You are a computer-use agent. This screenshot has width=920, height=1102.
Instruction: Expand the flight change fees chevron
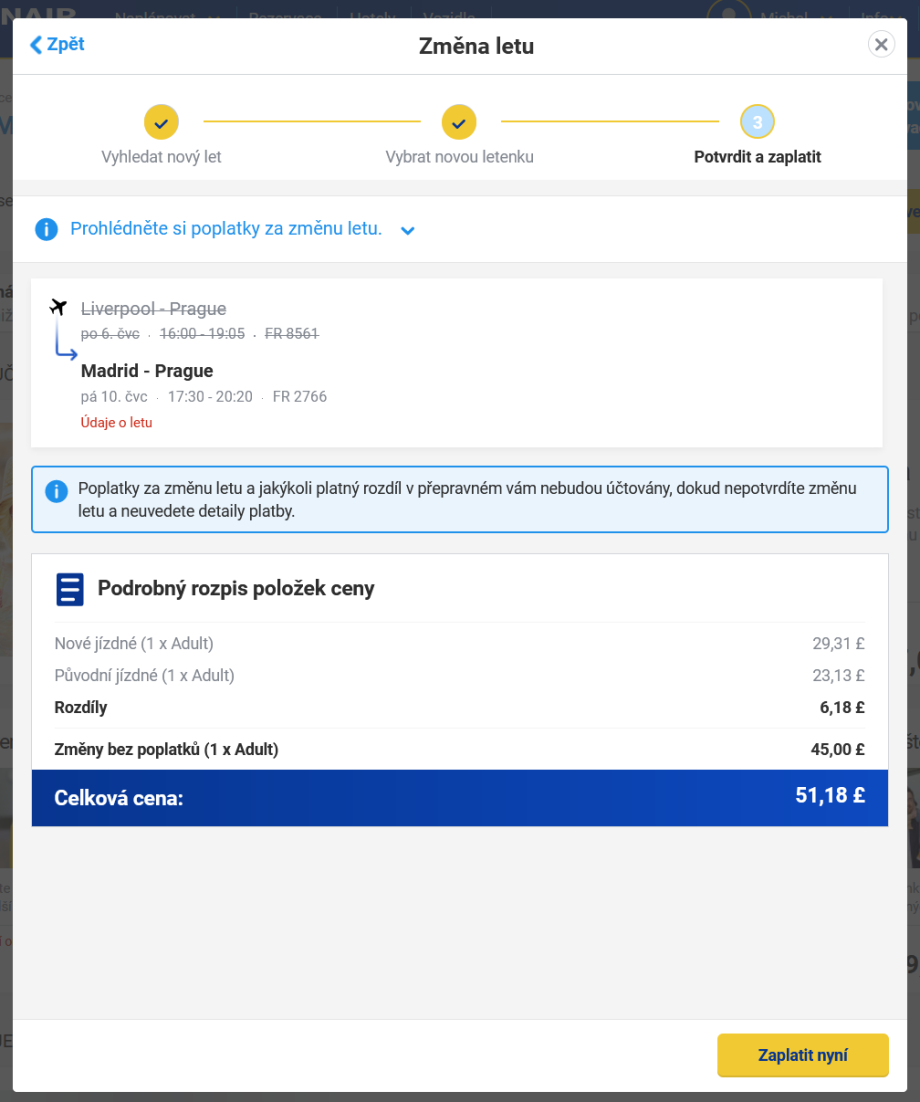(x=407, y=231)
